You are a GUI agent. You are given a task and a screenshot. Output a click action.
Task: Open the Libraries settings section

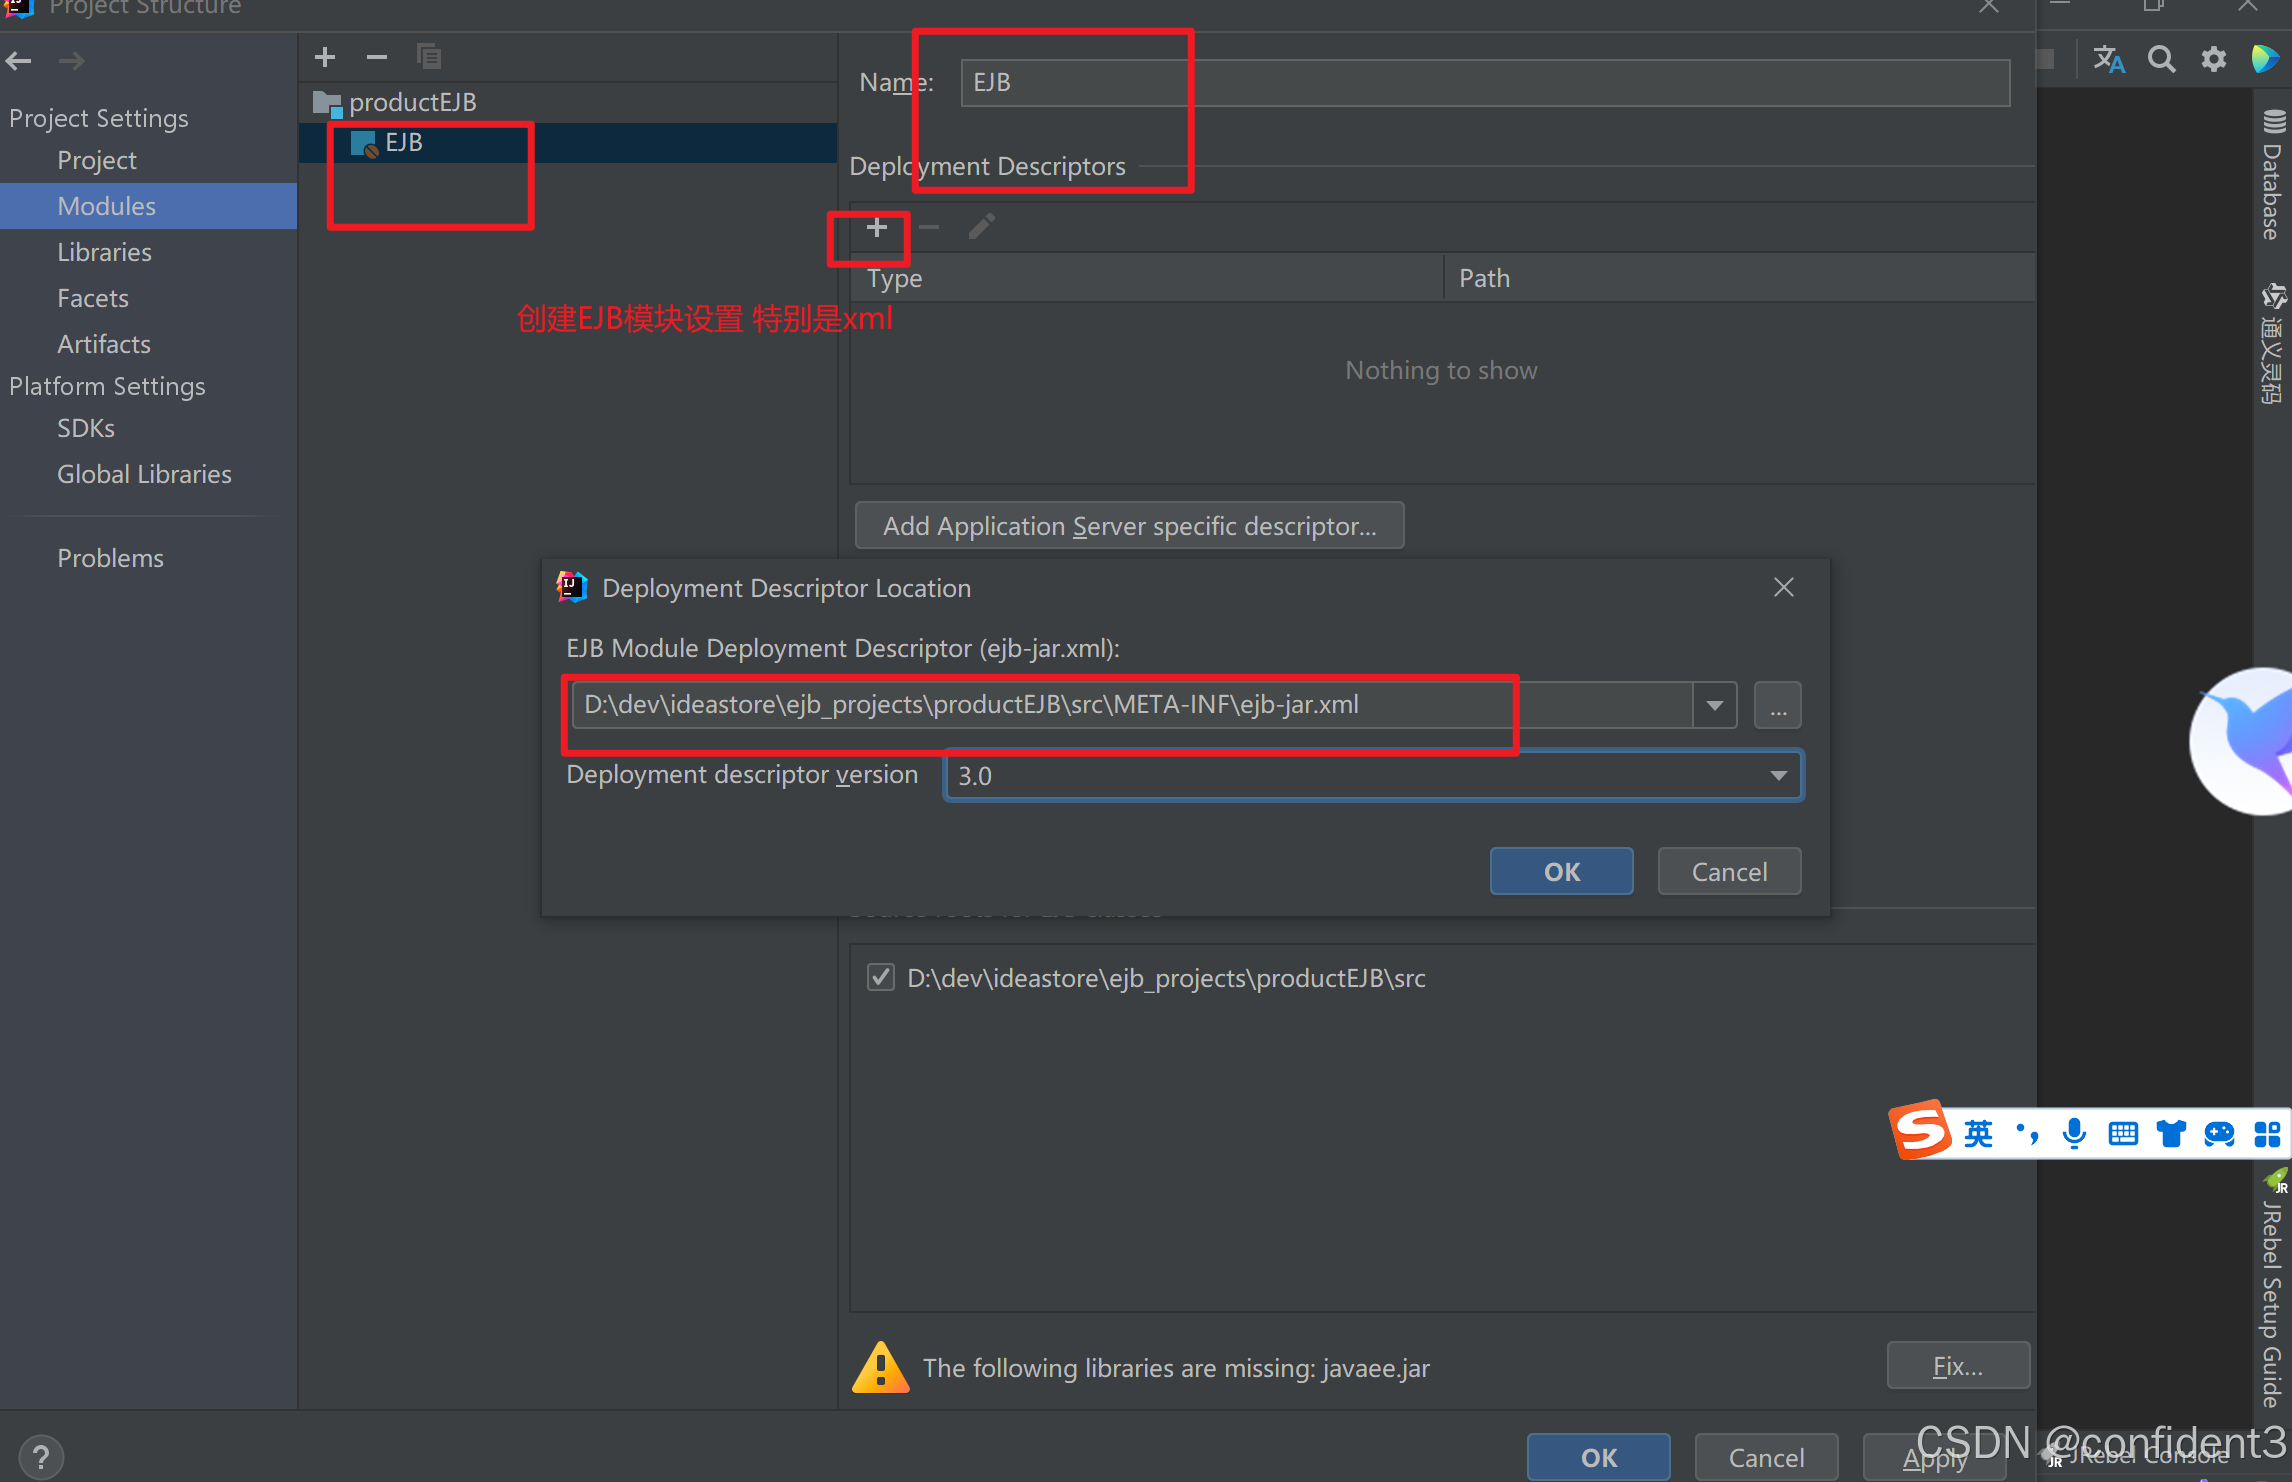point(104,252)
